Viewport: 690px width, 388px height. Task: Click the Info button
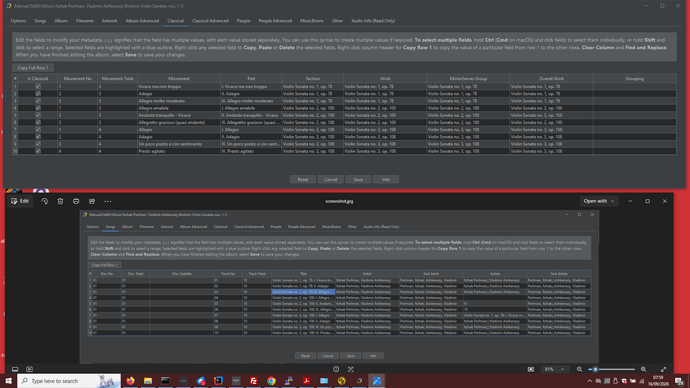(x=386, y=179)
